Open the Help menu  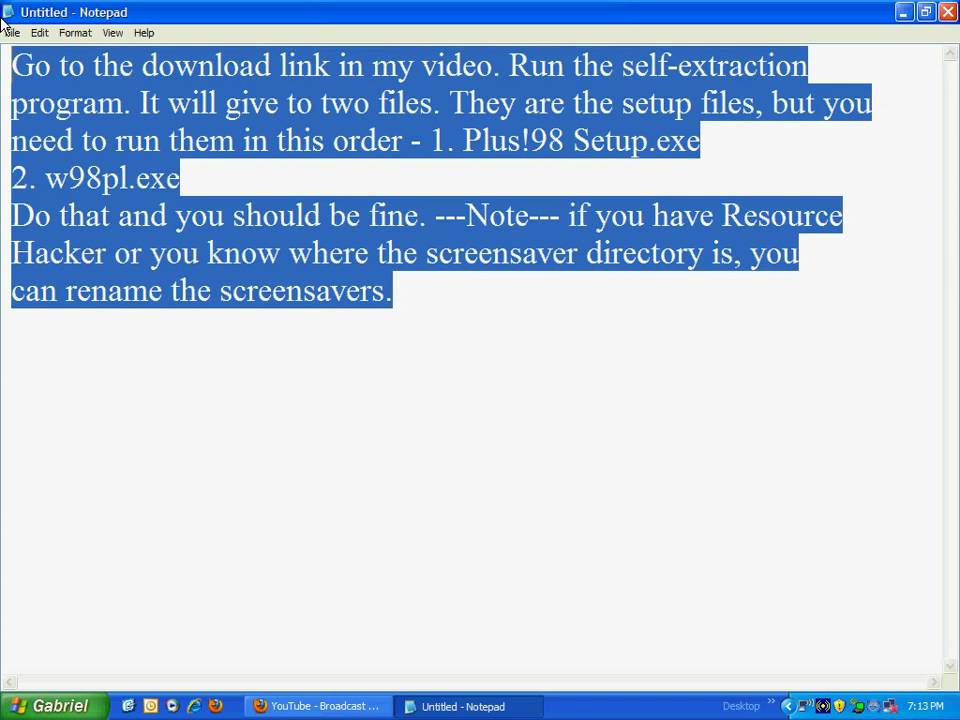pyautogui.click(x=144, y=33)
